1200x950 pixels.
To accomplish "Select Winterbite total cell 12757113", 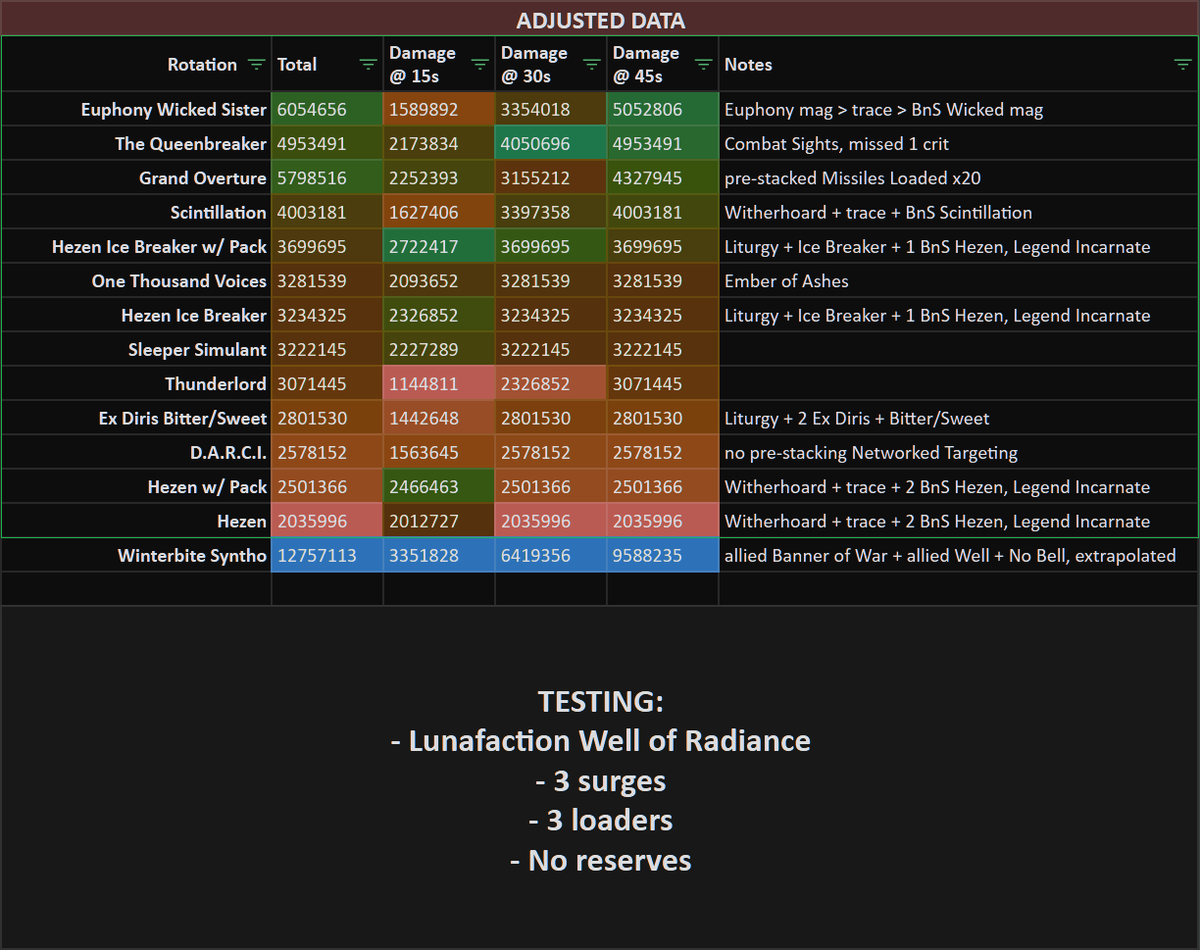I will coord(327,555).
